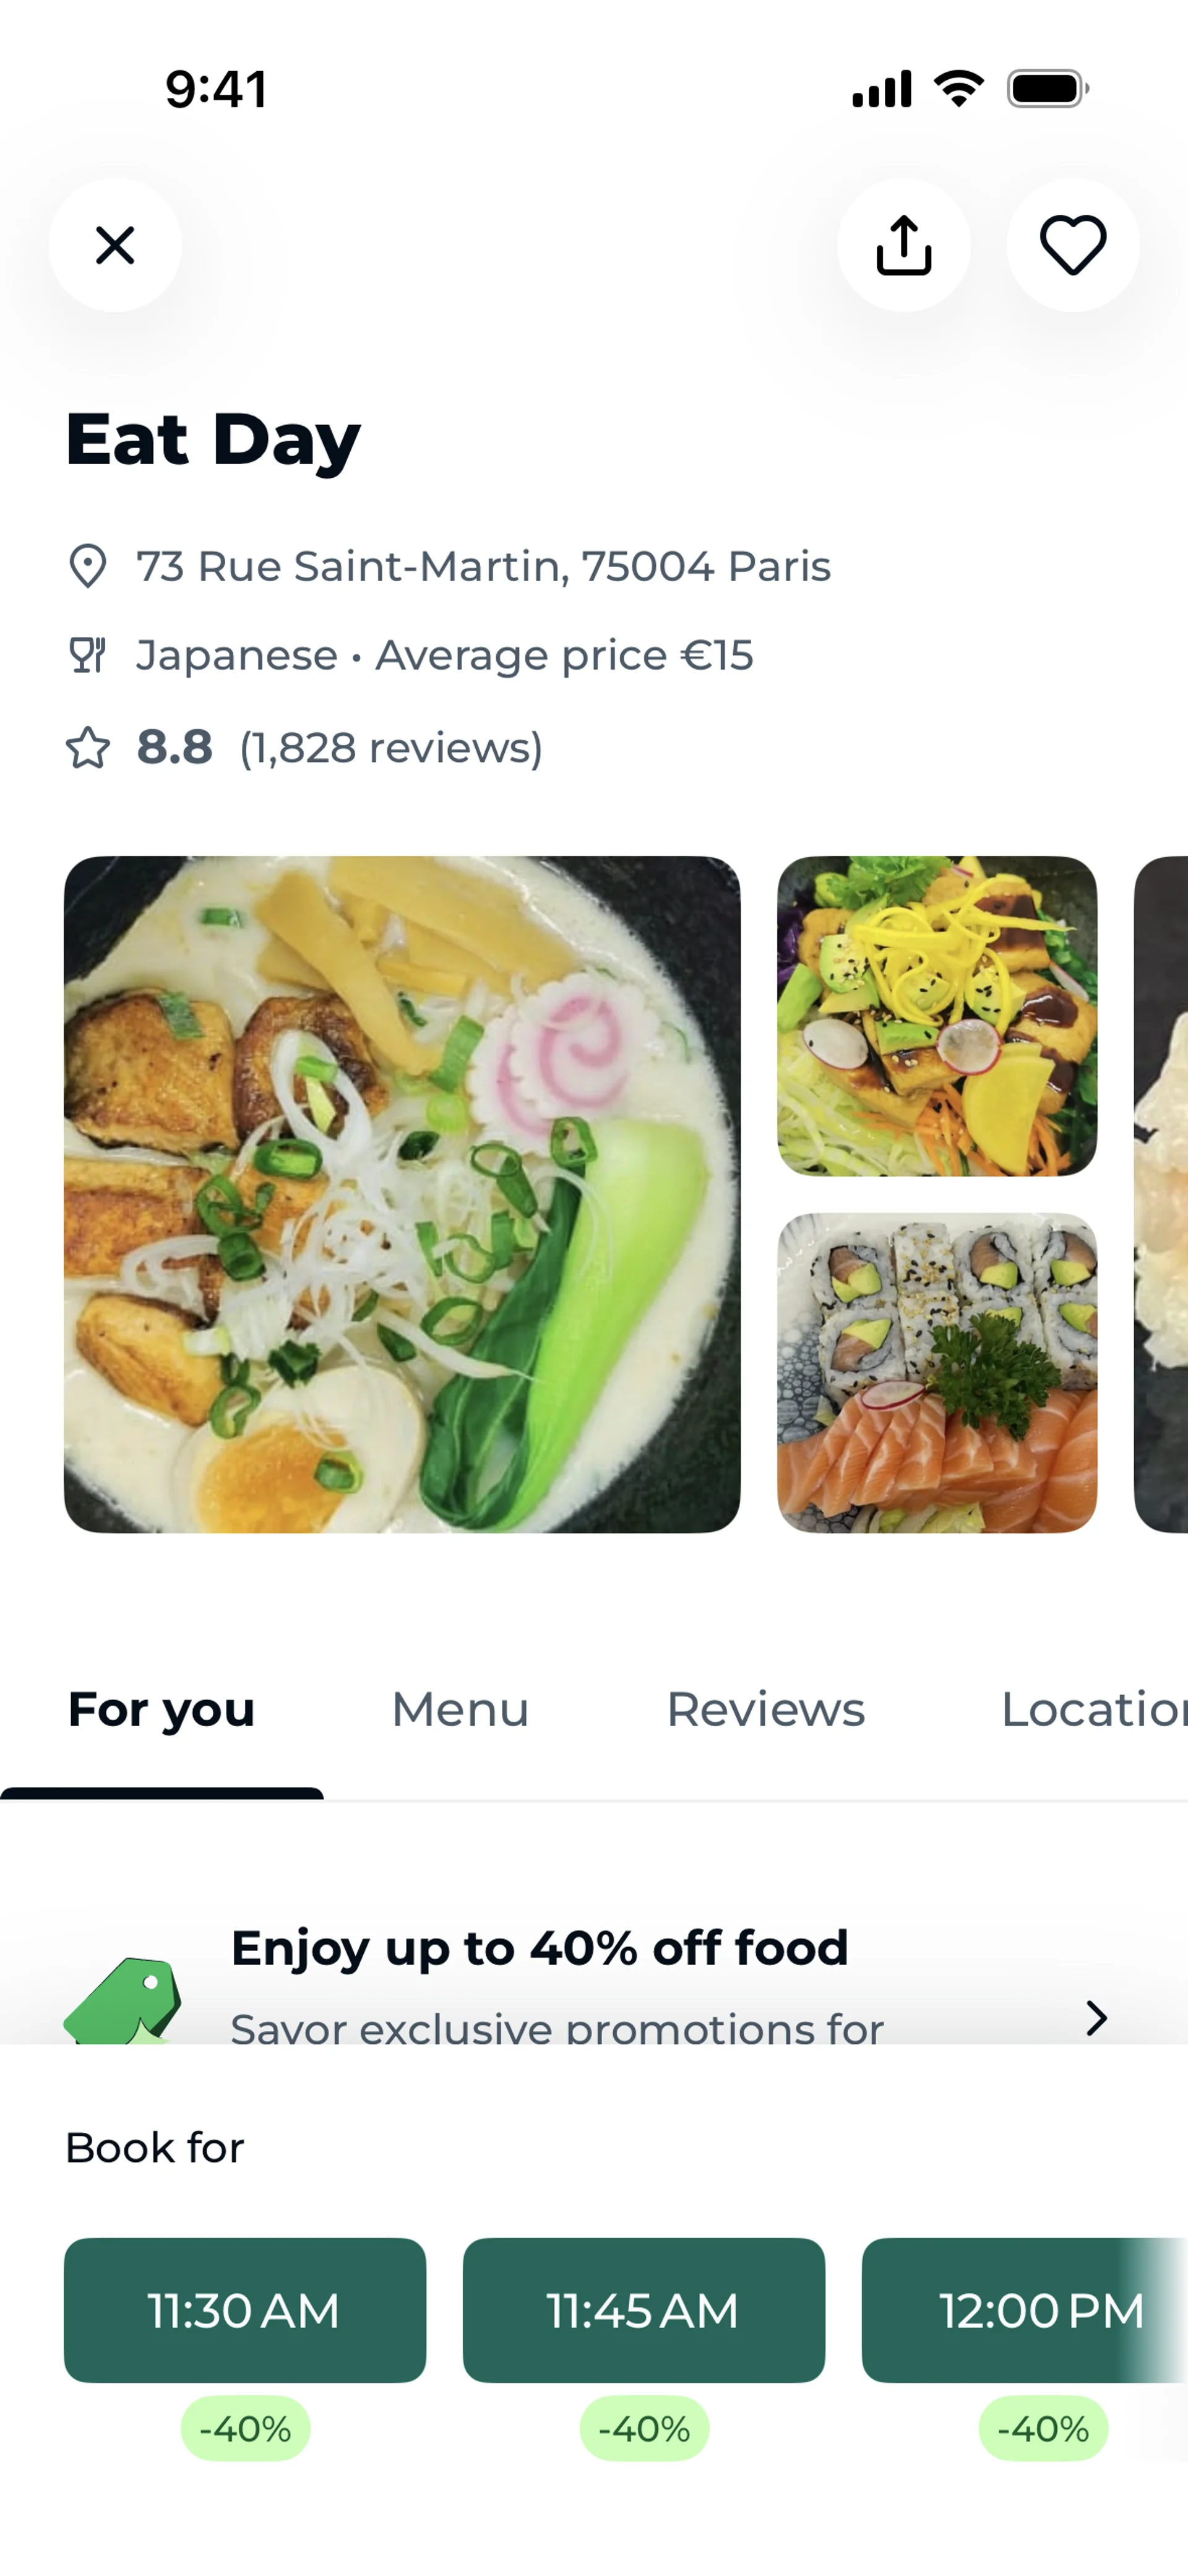1188x2576 pixels.
Task: Tap the location pin icon
Action: click(x=88, y=567)
